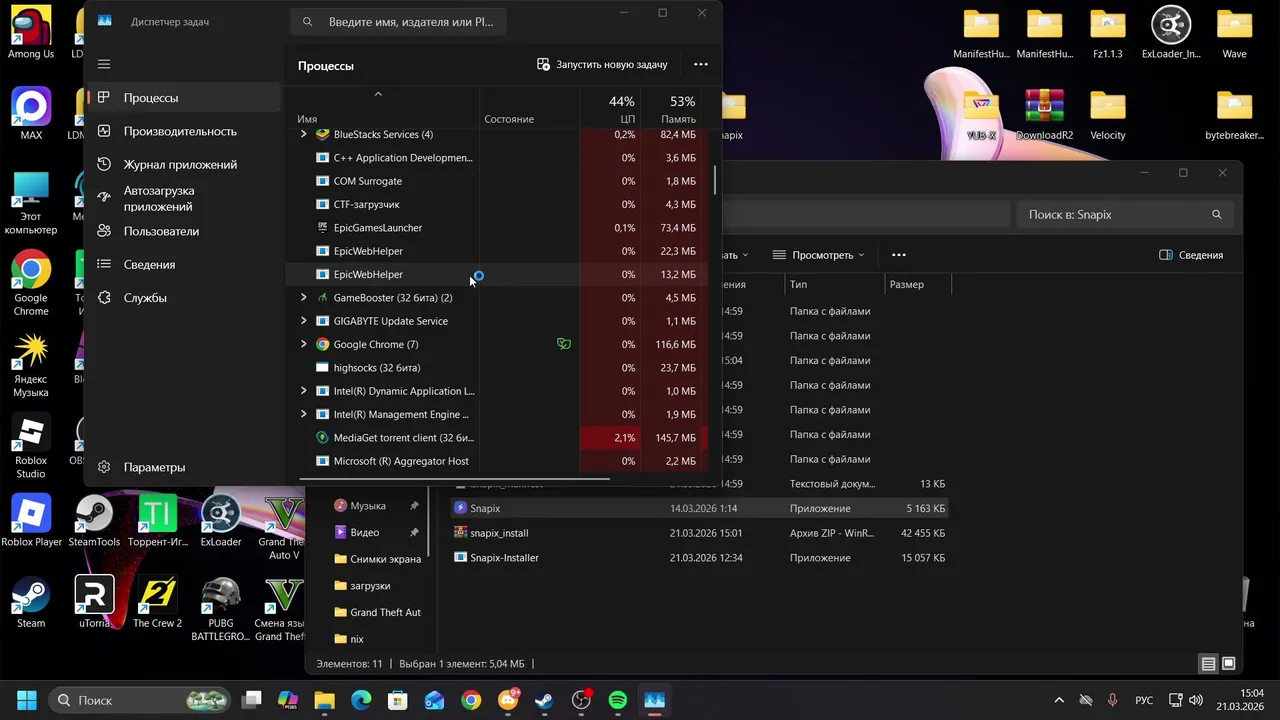1280x720 pixels.
Task: Sort by ЦП column header
Action: (x=610, y=109)
